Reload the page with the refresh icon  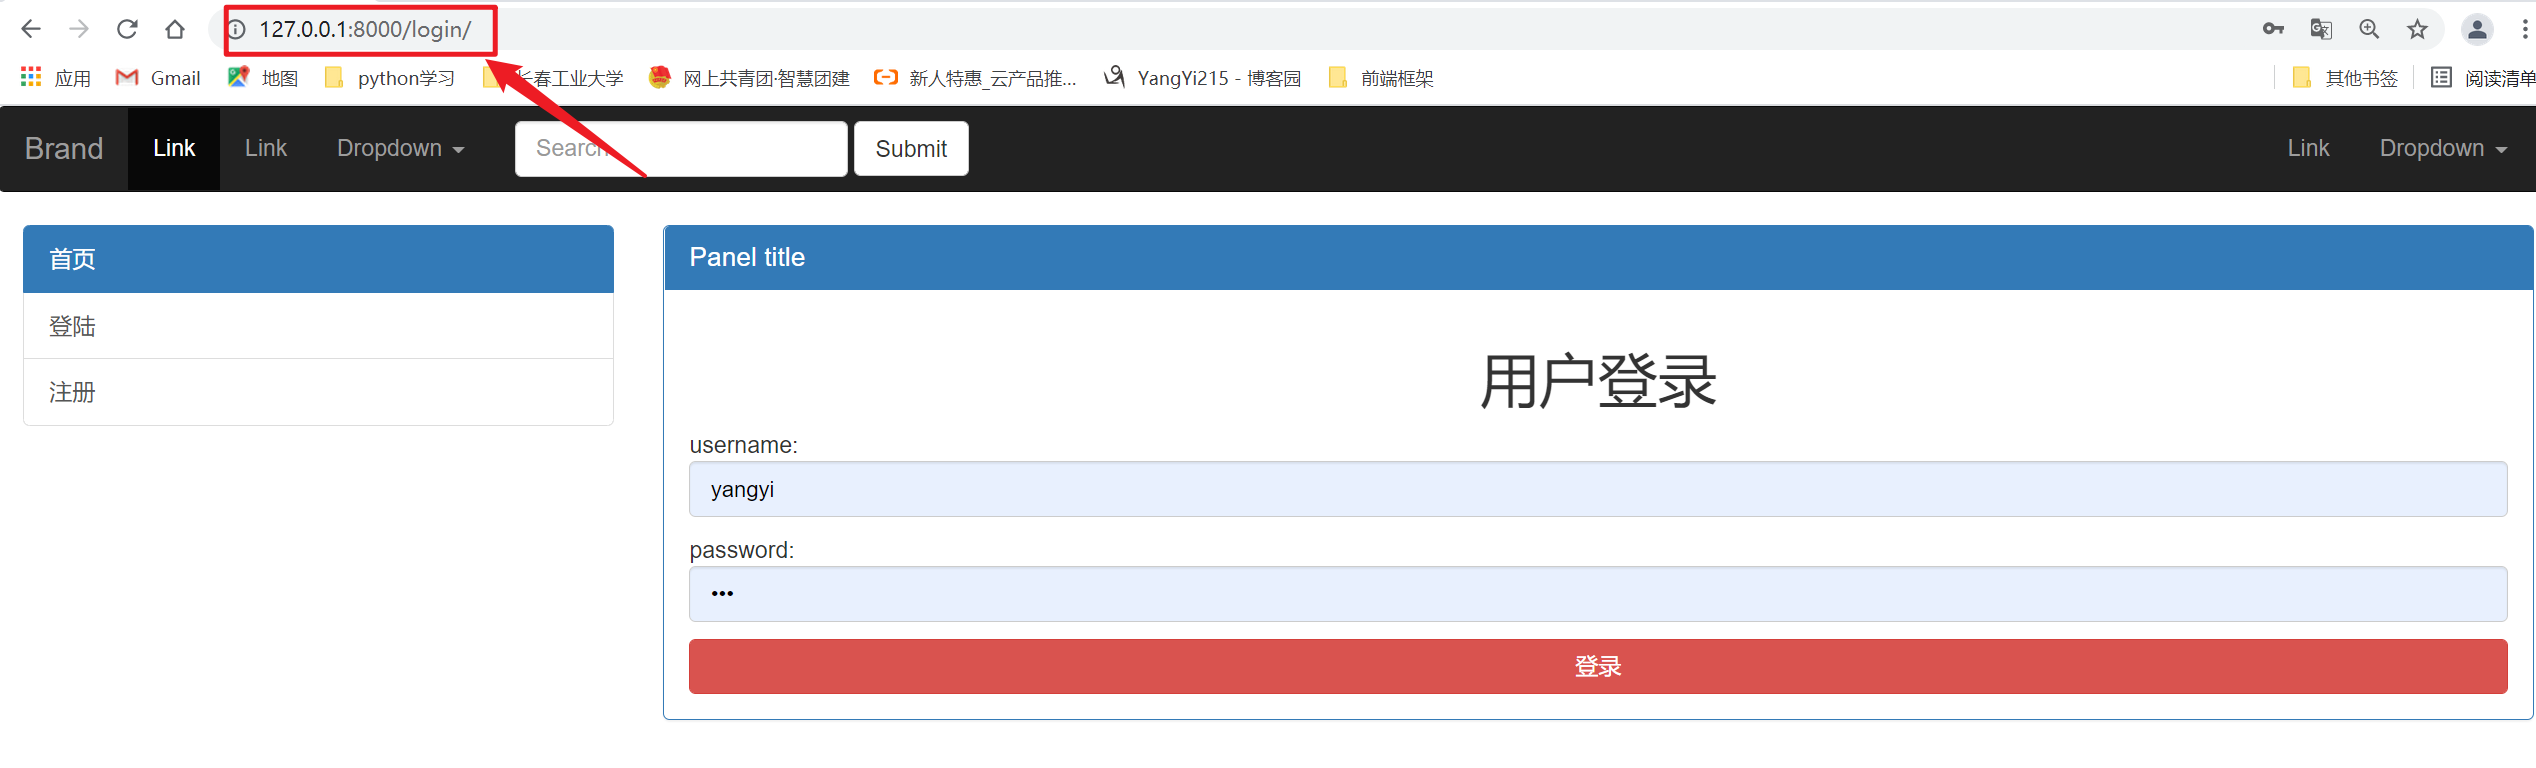coord(127,29)
